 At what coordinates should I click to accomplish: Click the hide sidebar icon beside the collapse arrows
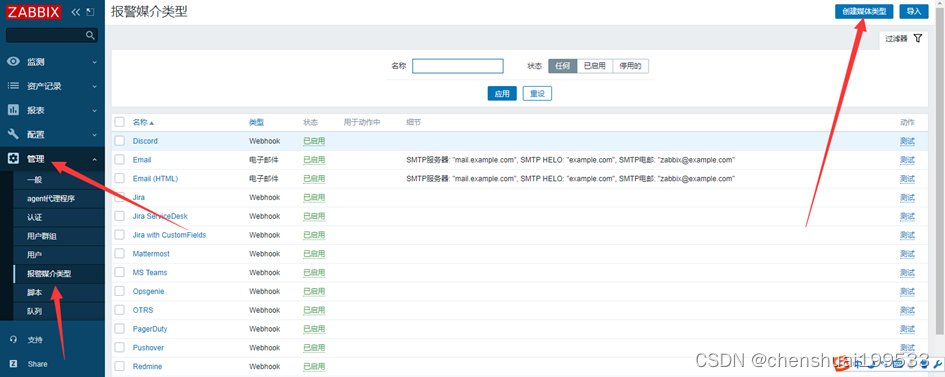click(x=90, y=11)
